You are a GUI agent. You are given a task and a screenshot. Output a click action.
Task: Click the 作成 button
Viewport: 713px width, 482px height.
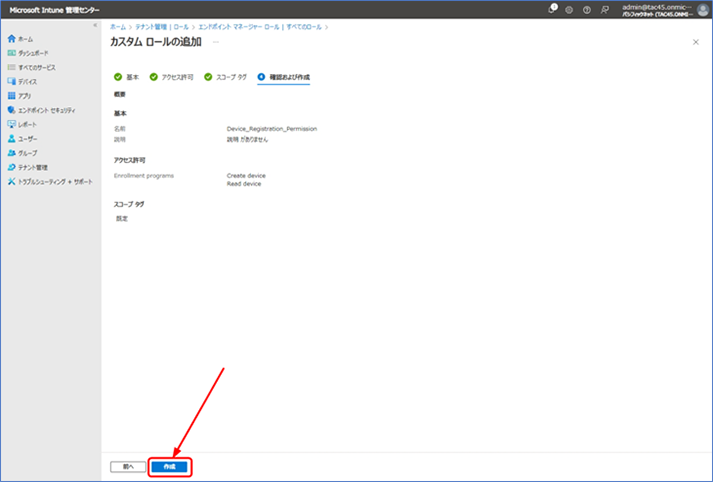pos(170,467)
